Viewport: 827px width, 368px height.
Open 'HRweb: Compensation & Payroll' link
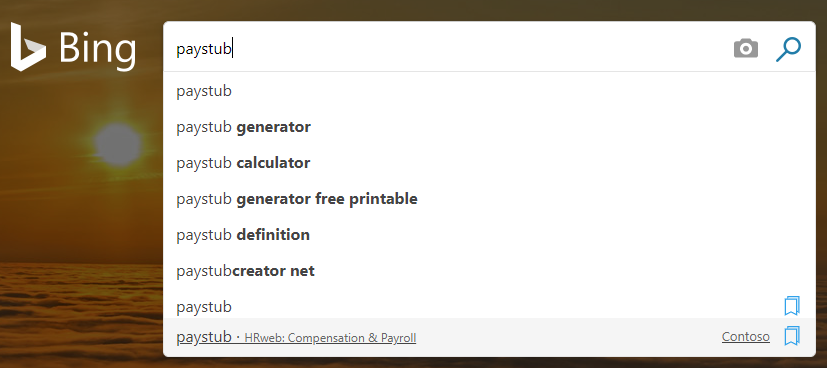(330, 338)
